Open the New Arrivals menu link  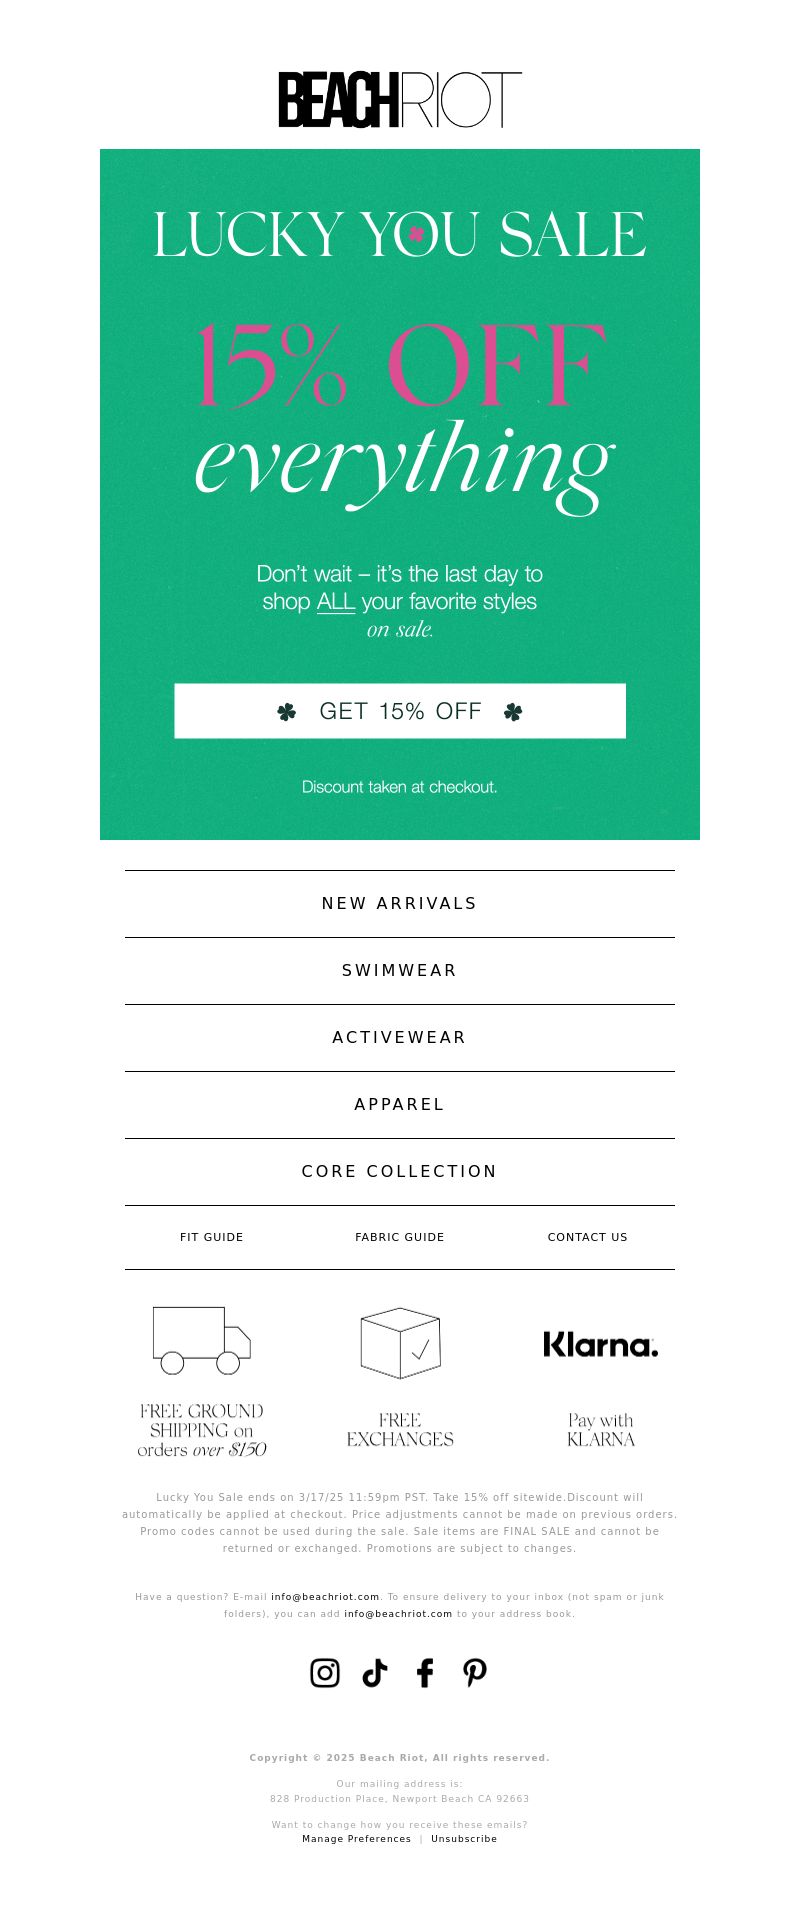400,904
